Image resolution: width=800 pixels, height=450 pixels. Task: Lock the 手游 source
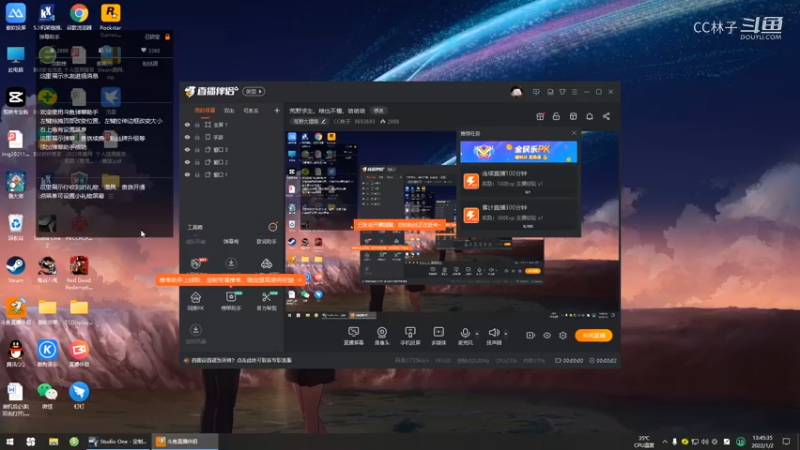197,137
